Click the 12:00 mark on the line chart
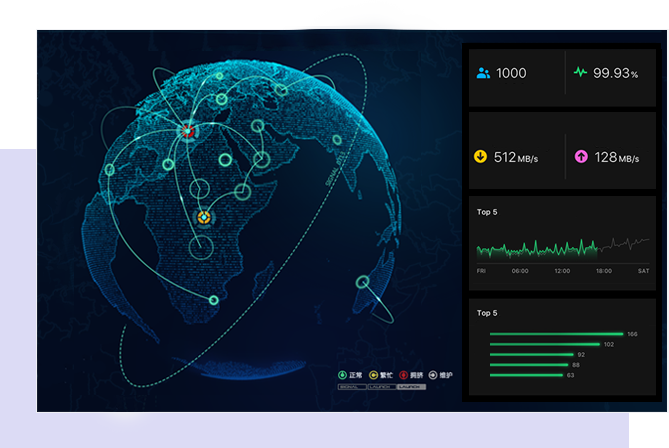This screenshot has width=669, height=448. coord(562,270)
